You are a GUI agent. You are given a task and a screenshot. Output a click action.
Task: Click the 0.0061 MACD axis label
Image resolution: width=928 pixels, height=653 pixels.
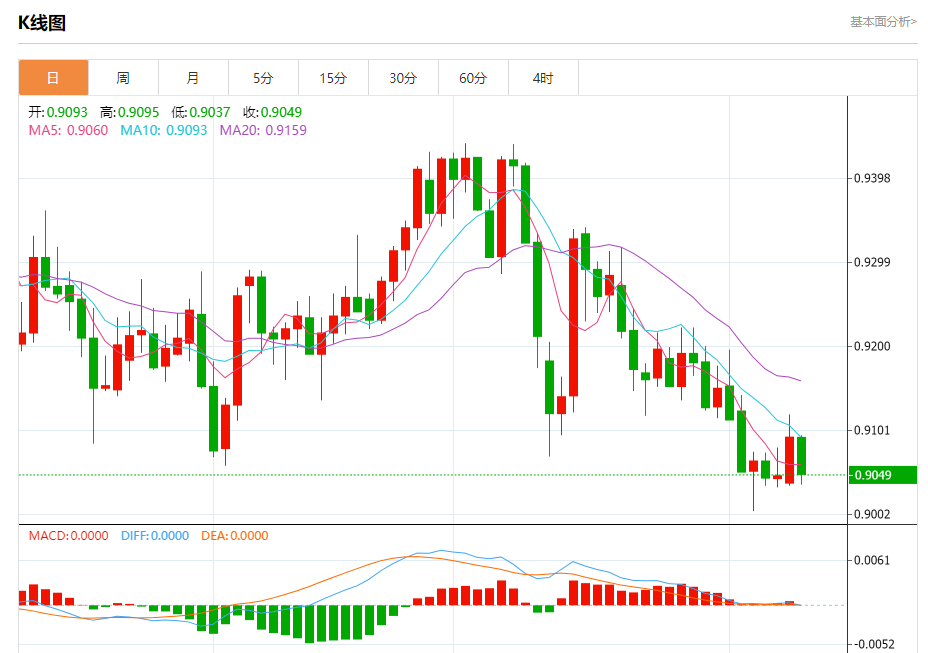pos(872,561)
